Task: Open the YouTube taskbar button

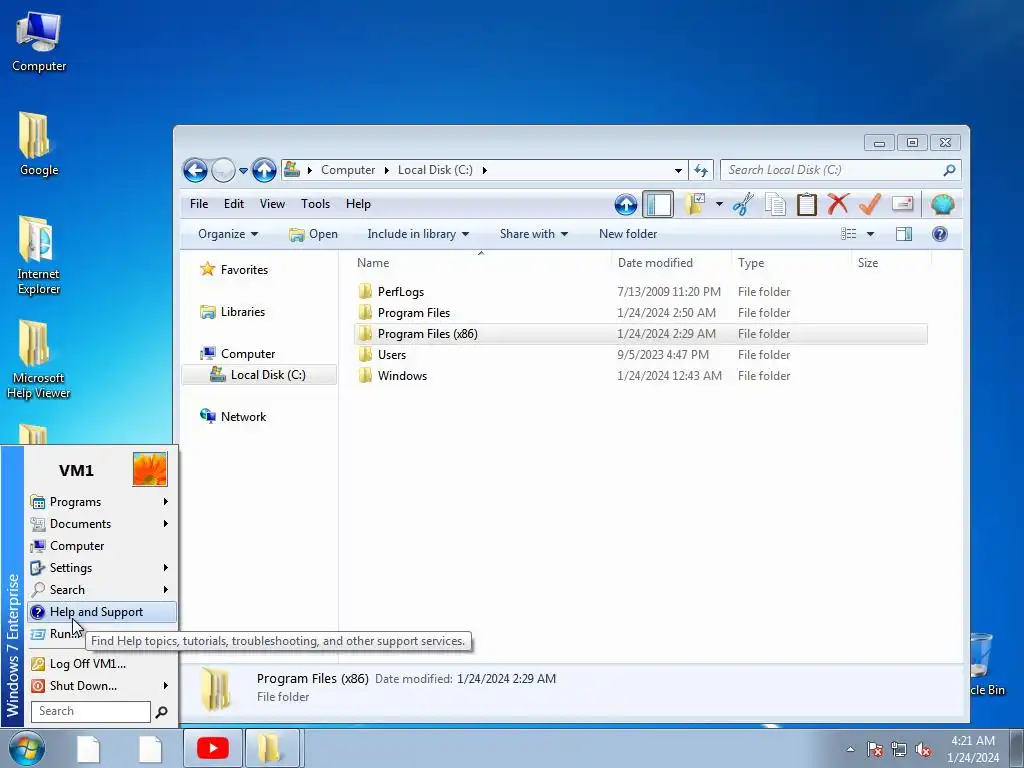Action: click(x=213, y=748)
